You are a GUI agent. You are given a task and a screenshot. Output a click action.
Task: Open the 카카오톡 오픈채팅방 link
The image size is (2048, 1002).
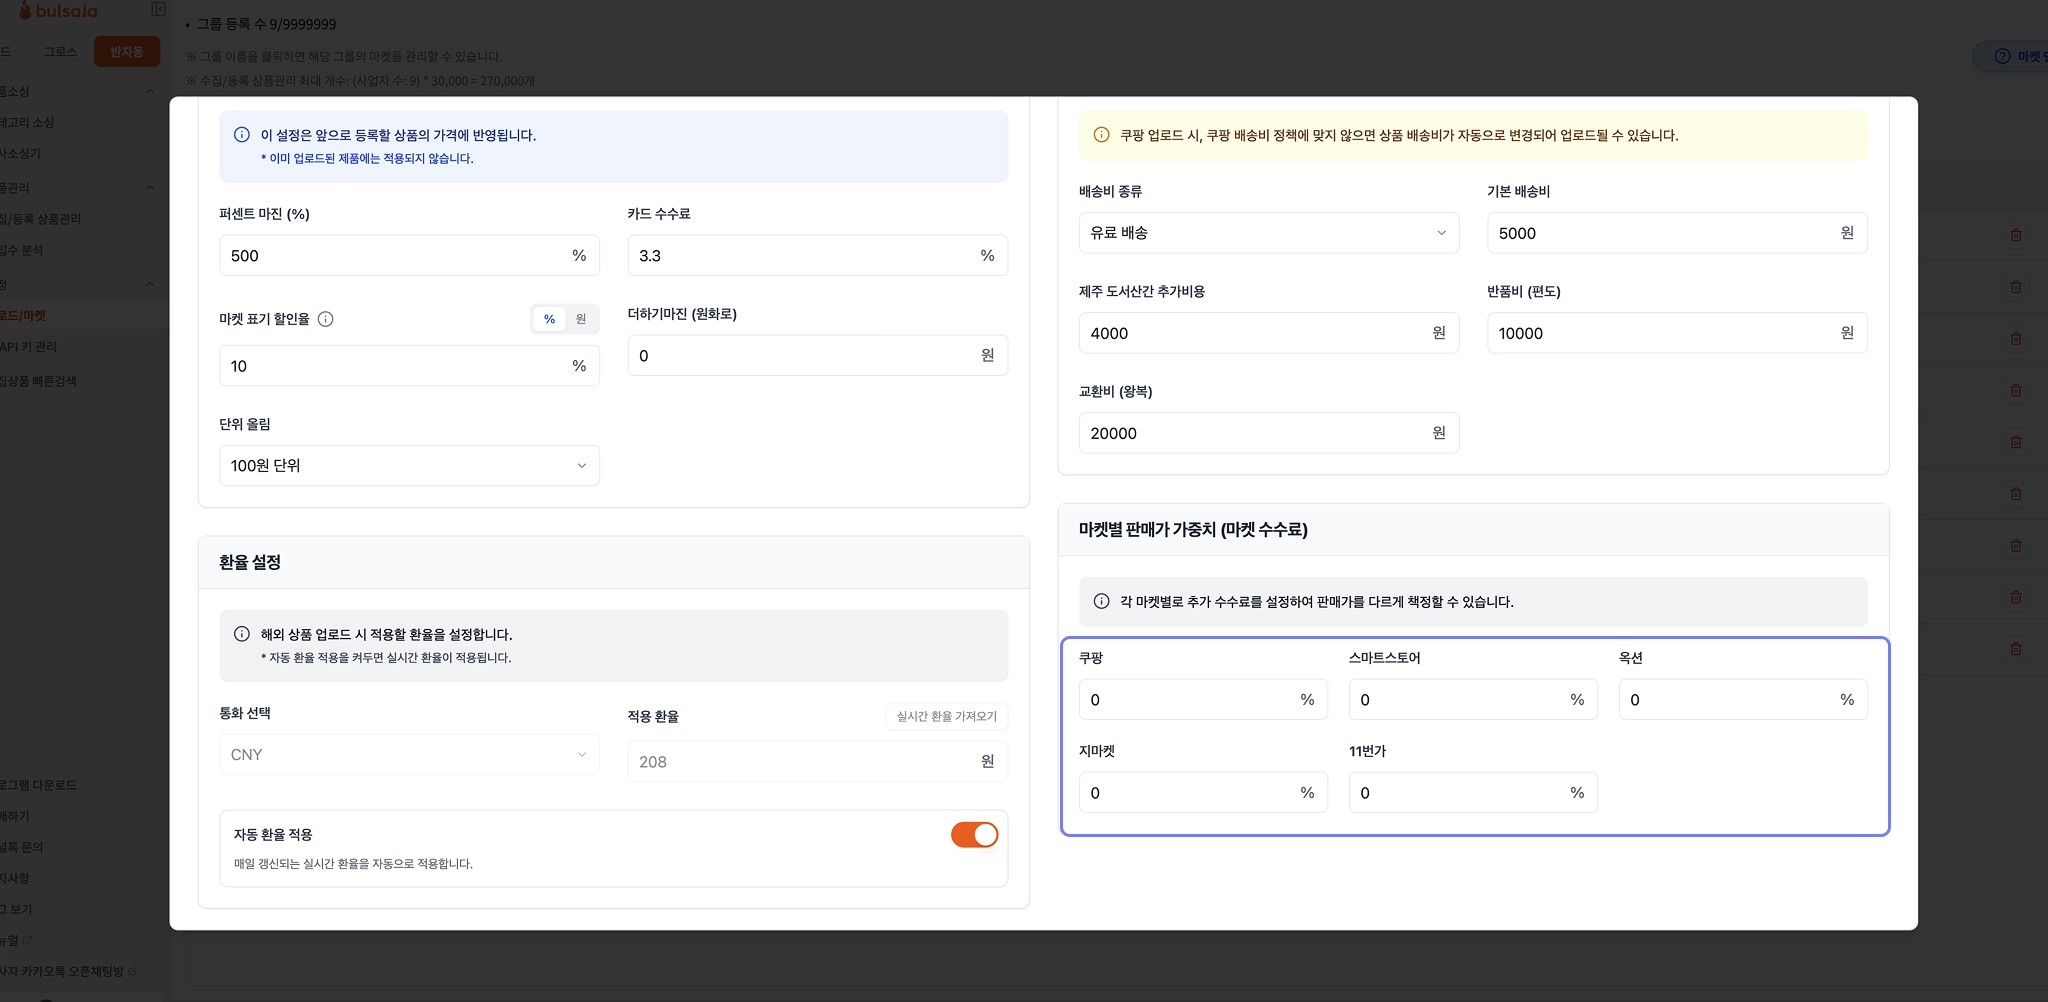point(62,971)
